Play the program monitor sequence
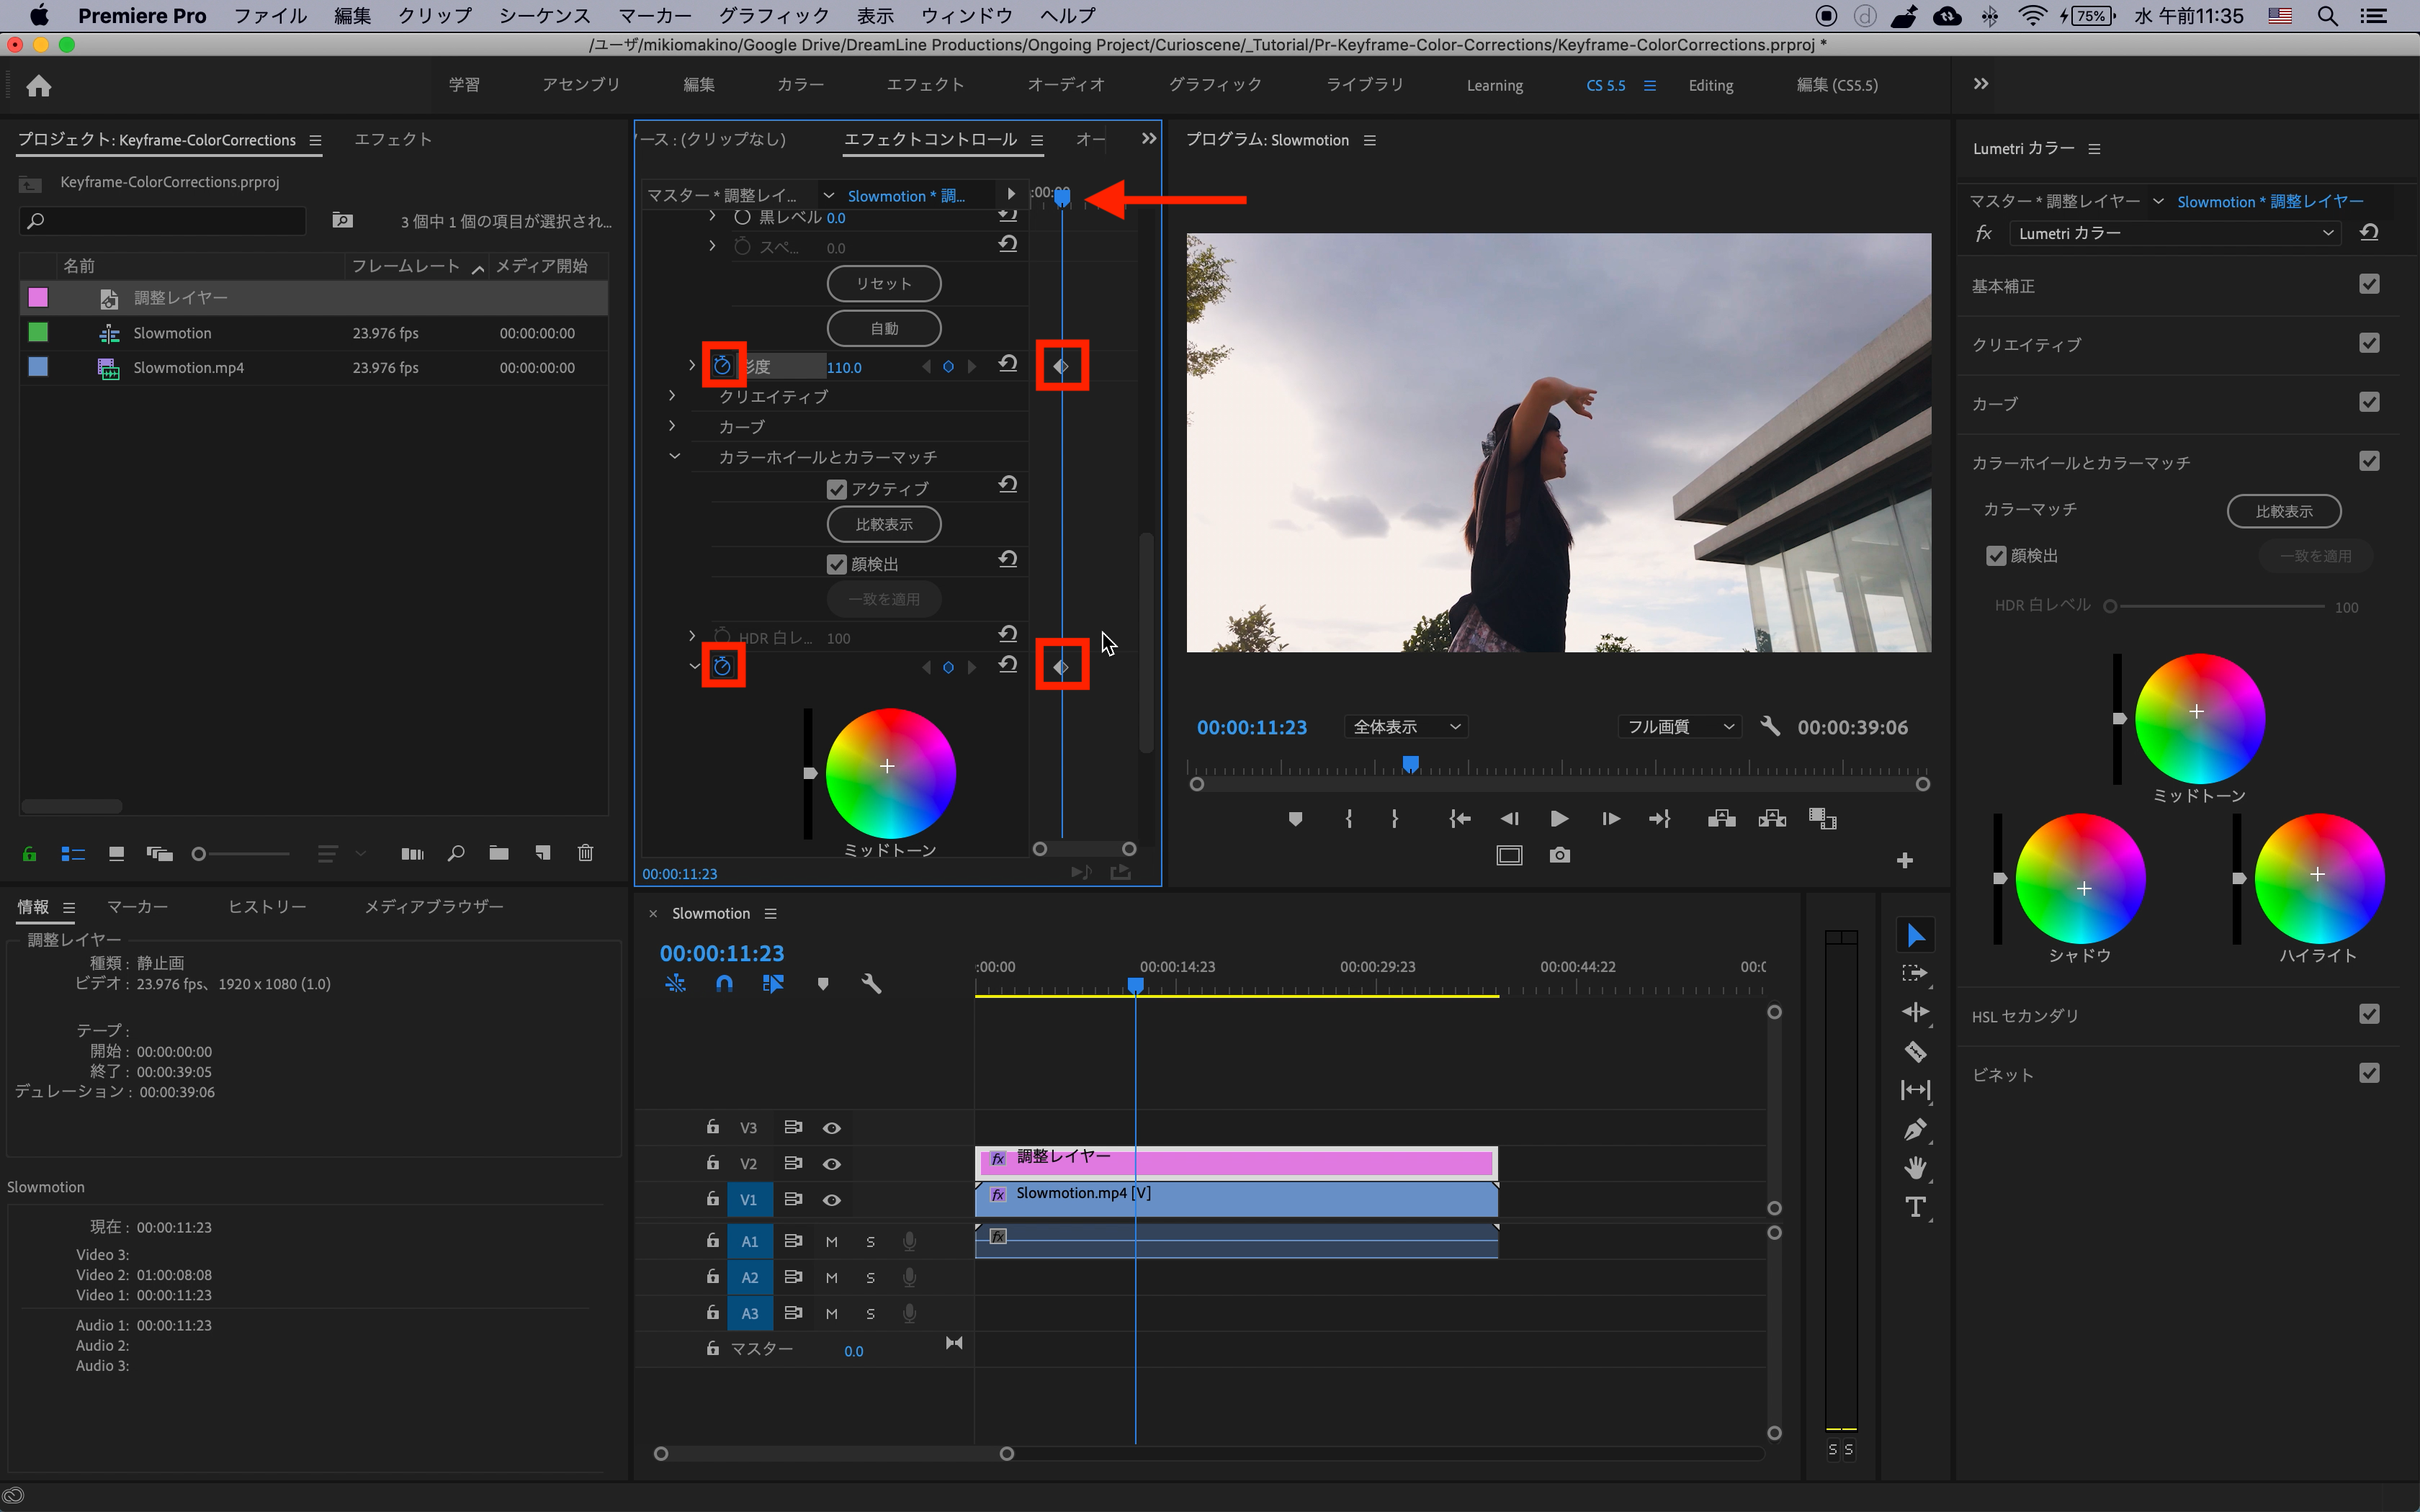The image size is (2420, 1512). click(1559, 819)
